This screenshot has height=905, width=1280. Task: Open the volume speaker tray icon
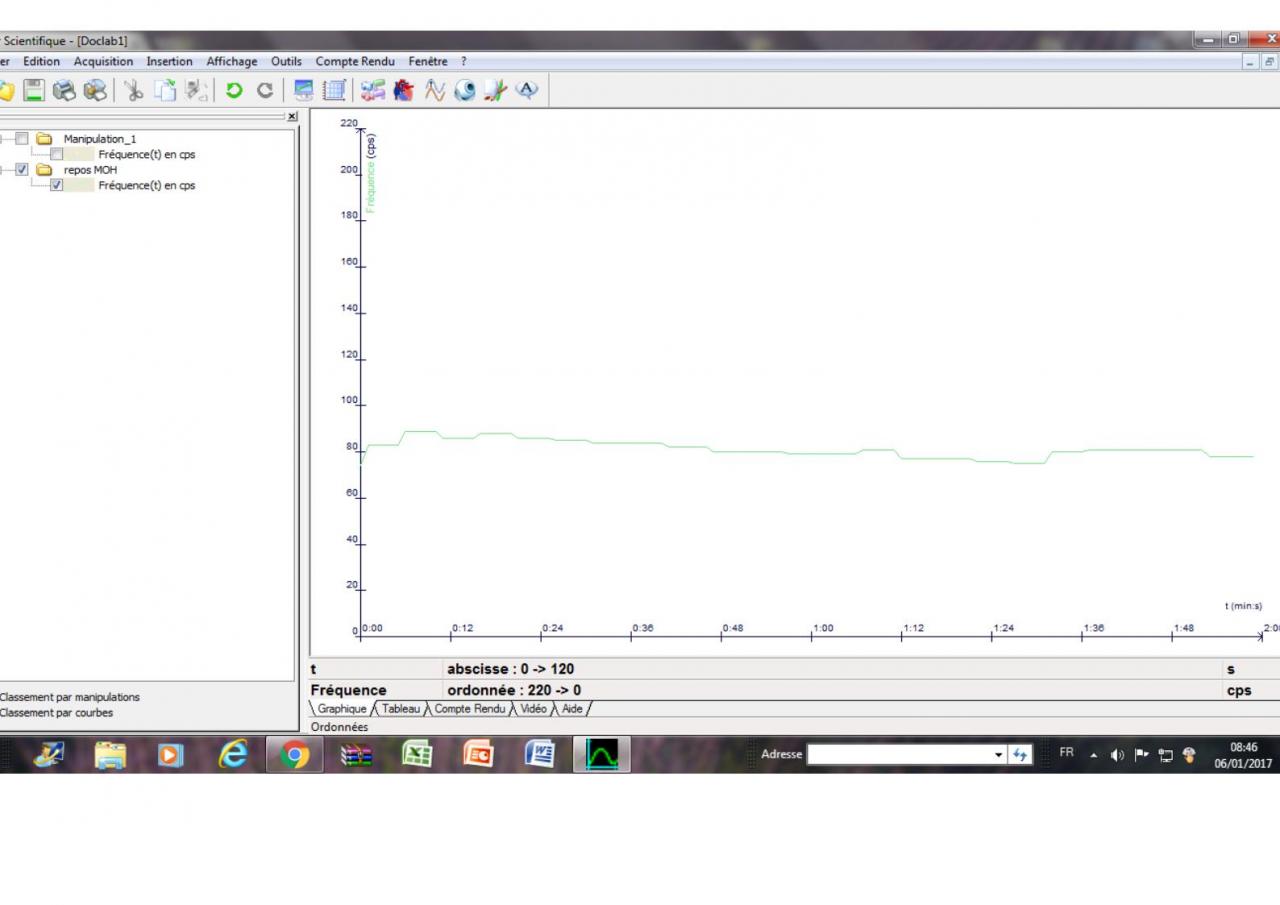point(1117,754)
